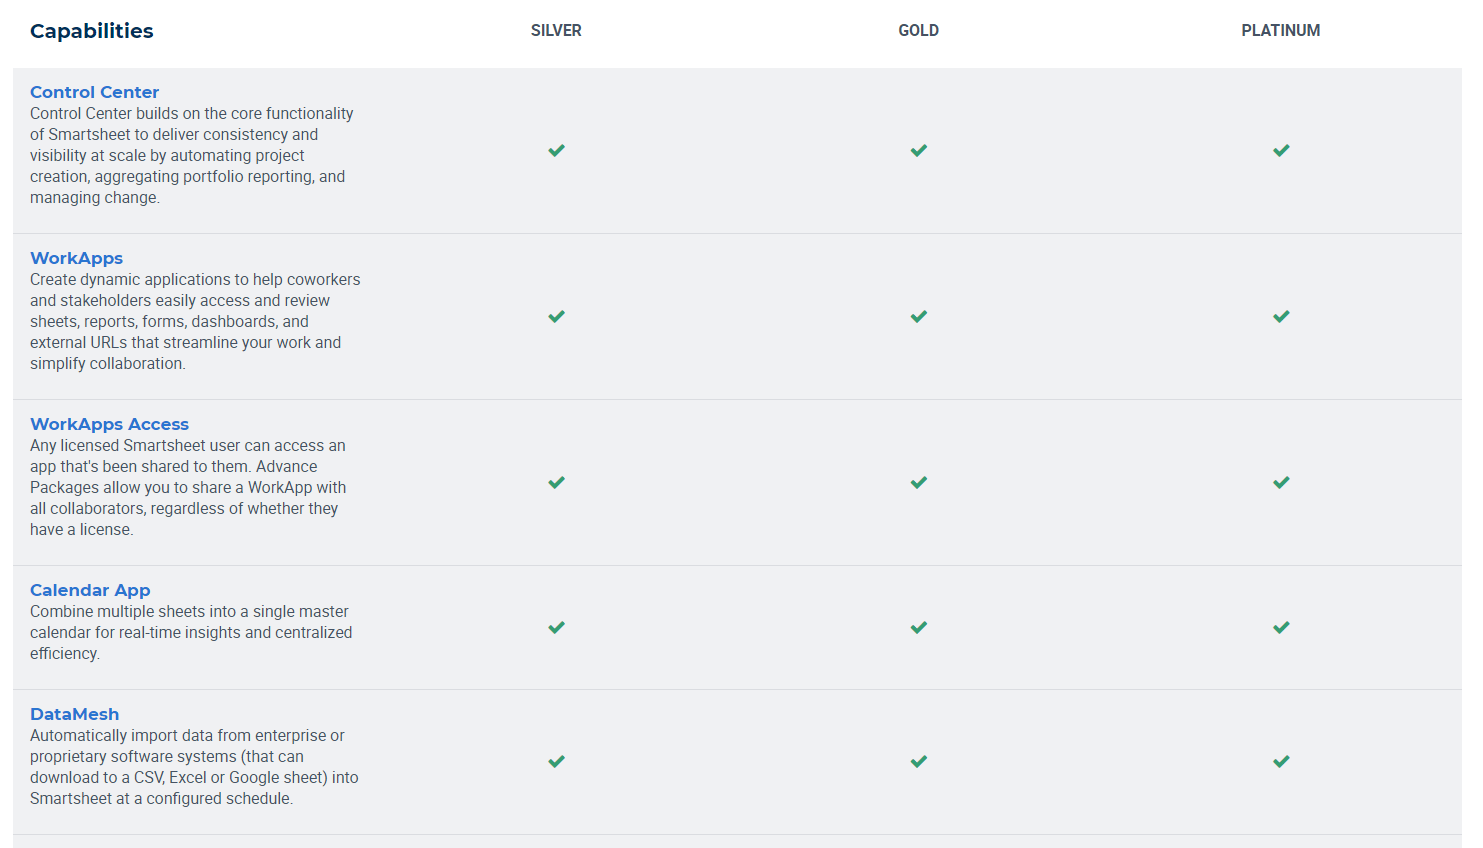Select the SILVER plan column header
The width and height of the screenshot is (1483, 848).
556,30
